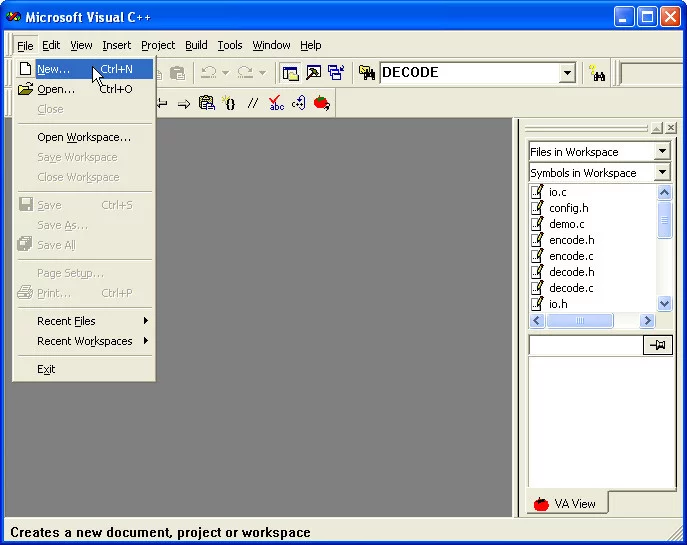Viewport: 687px width, 545px height.
Task: Click the Find in Files binoculars icon
Action: 367,73
